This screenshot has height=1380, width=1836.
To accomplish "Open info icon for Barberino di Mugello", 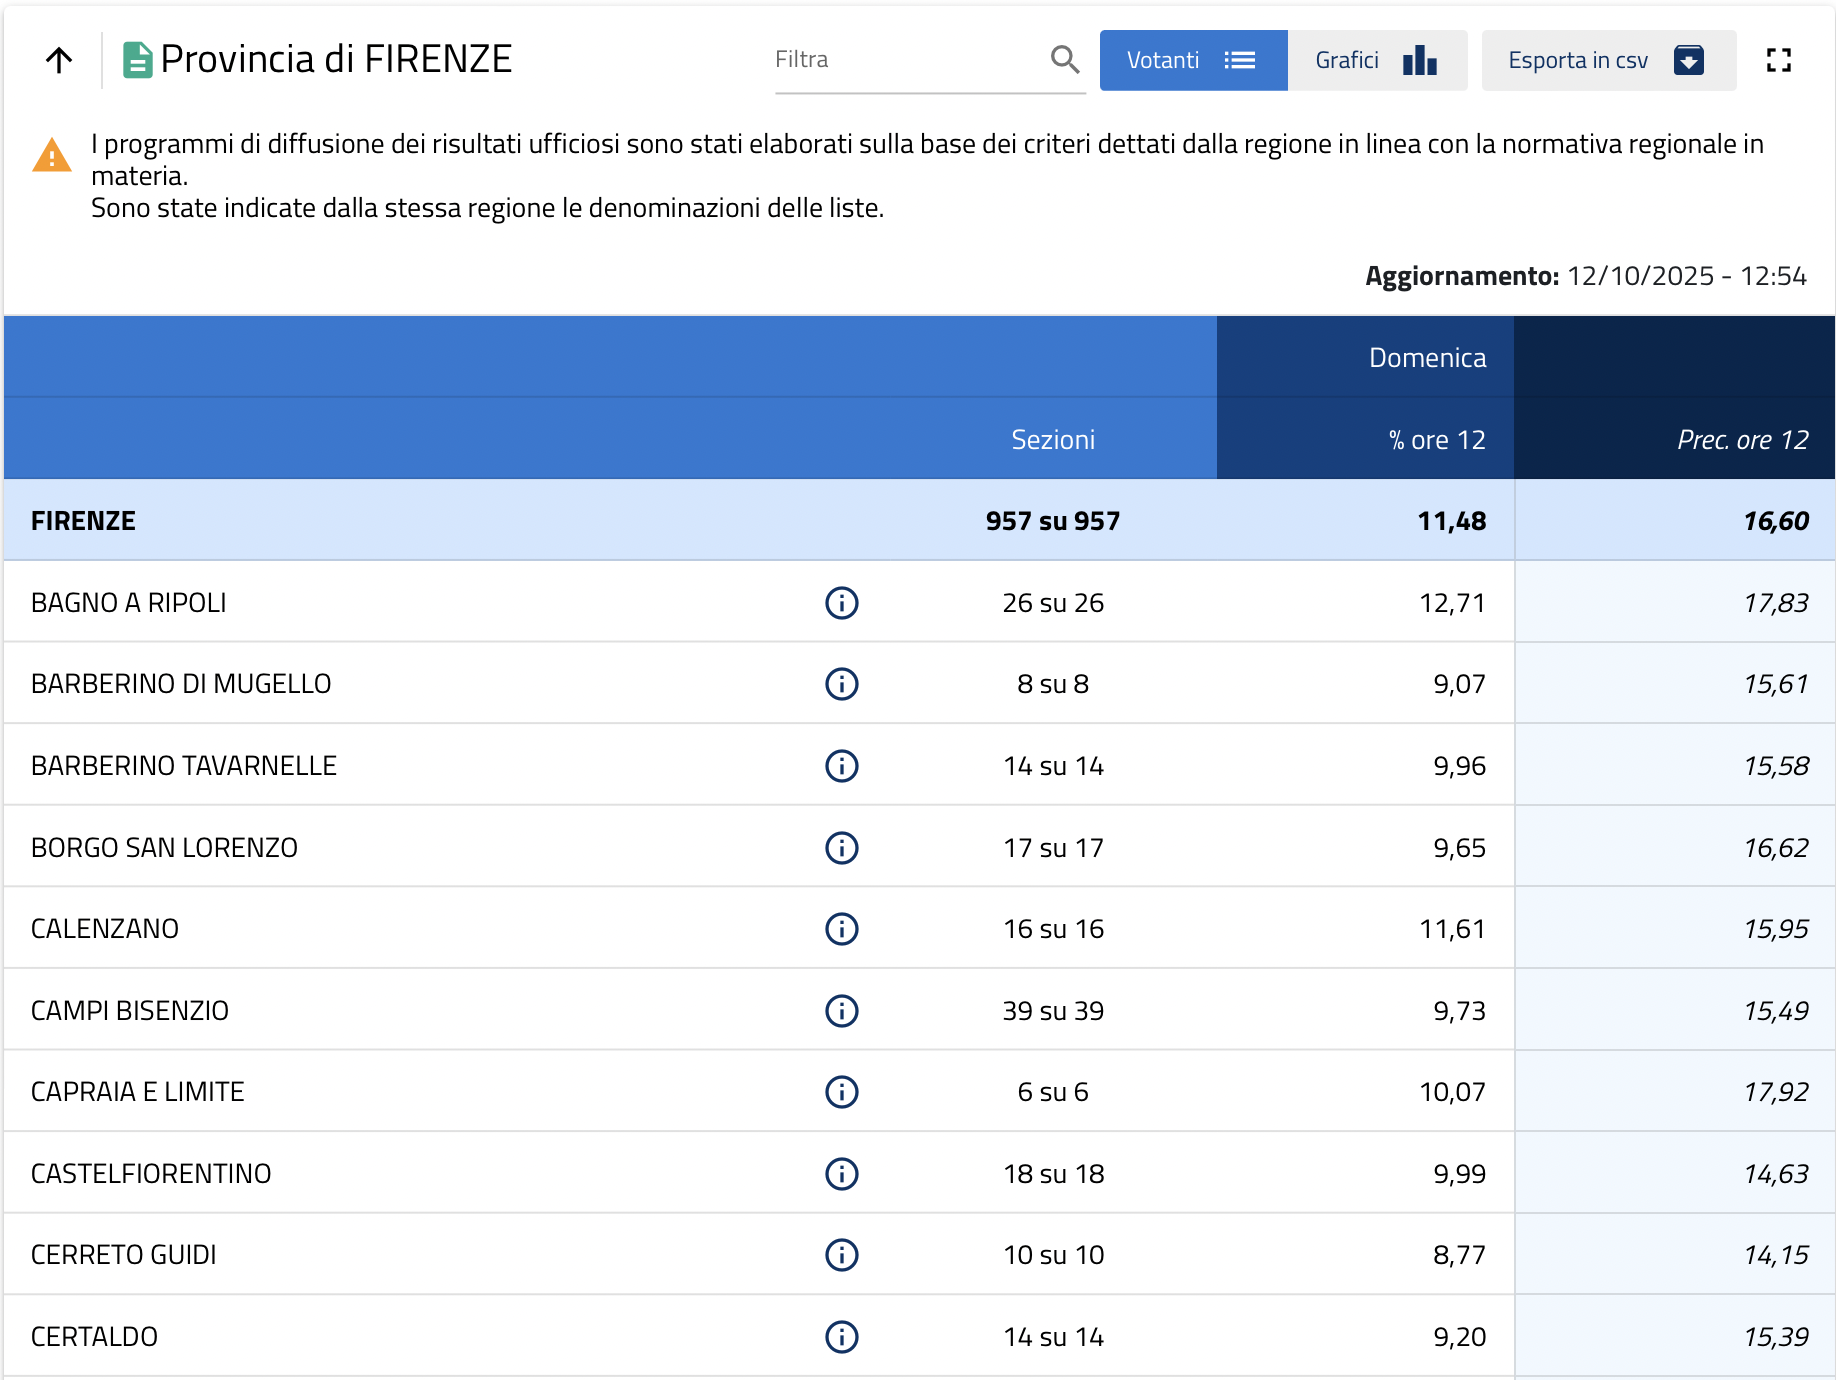I will click(841, 684).
